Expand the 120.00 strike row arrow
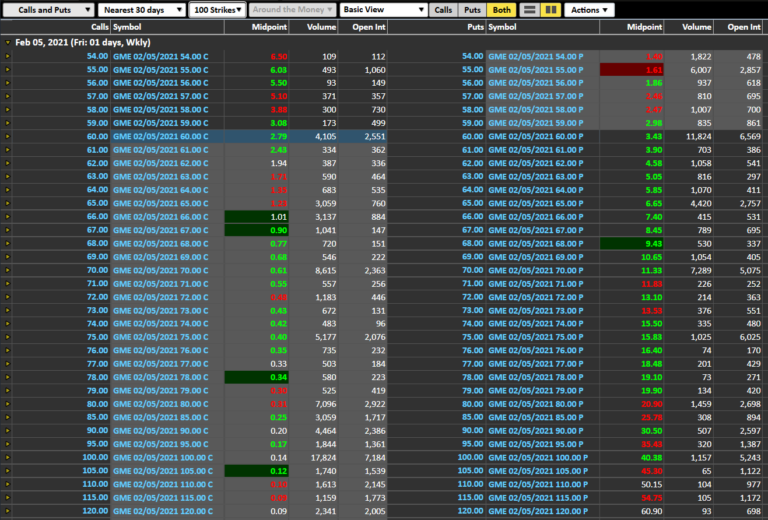This screenshot has width=768, height=520. tap(7, 511)
